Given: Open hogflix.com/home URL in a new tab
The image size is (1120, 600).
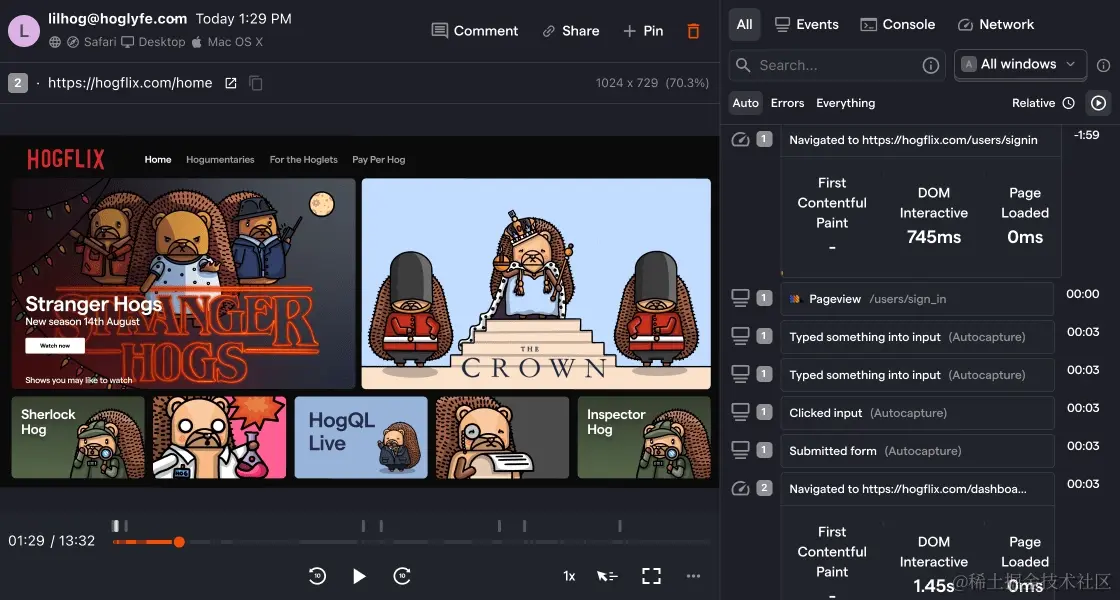Looking at the screenshot, I should (231, 83).
